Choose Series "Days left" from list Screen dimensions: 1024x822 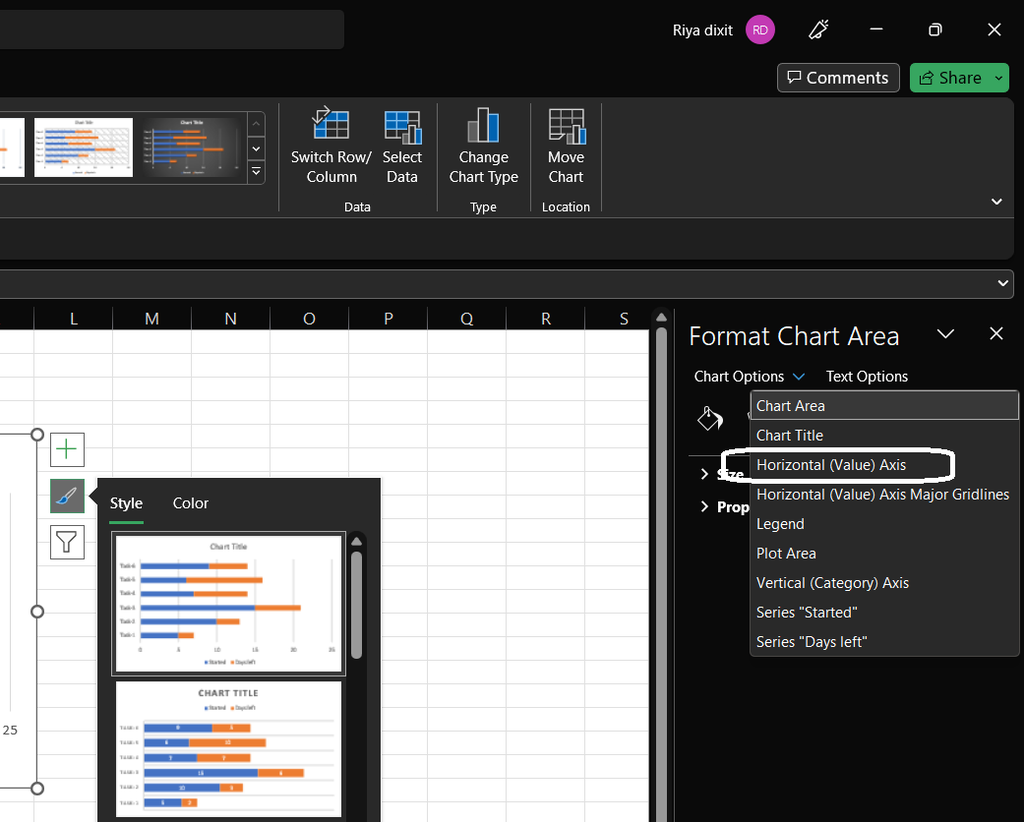(811, 642)
